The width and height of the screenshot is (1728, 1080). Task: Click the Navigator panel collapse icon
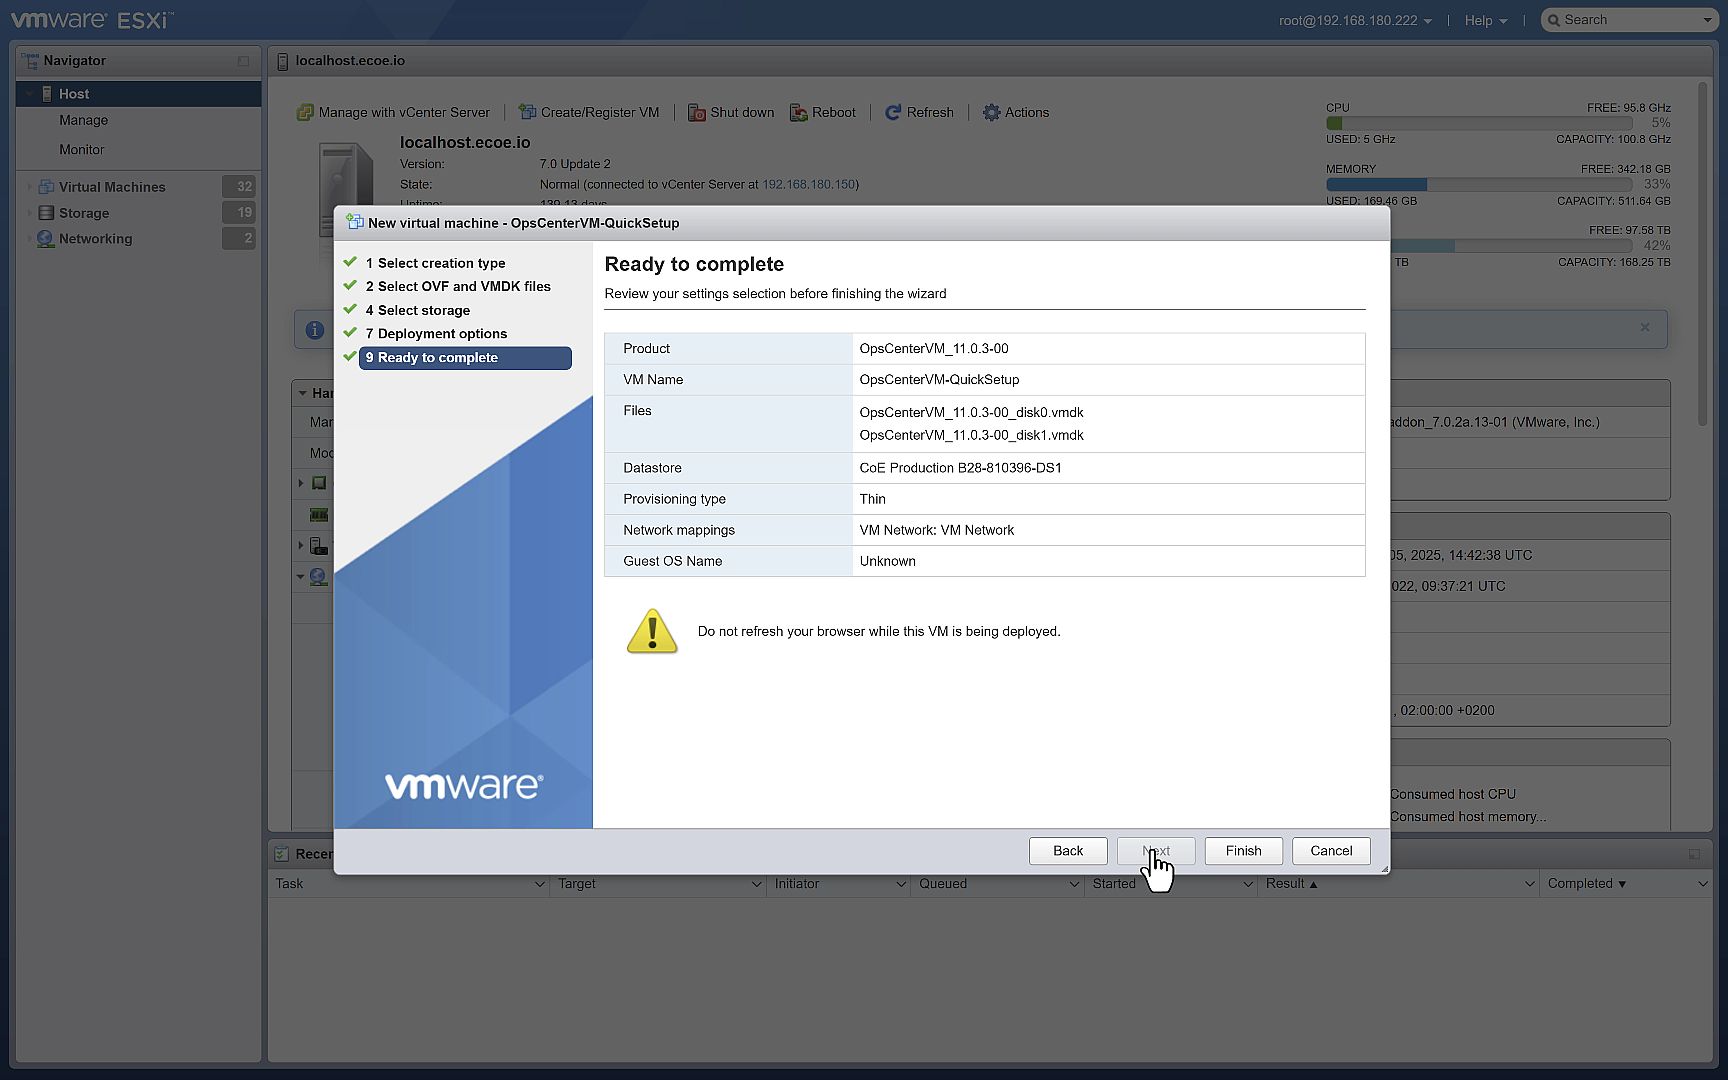(x=243, y=61)
